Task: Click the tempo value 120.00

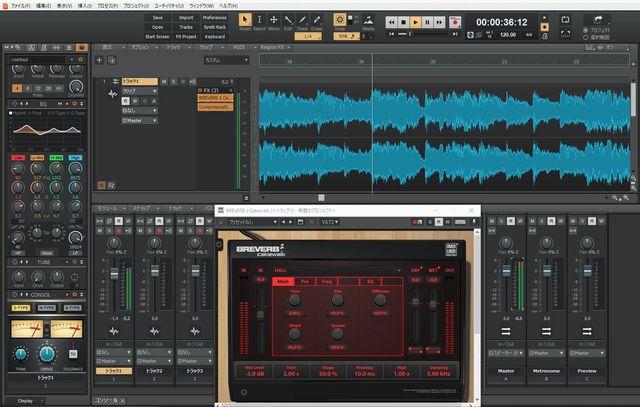Action: (508, 35)
